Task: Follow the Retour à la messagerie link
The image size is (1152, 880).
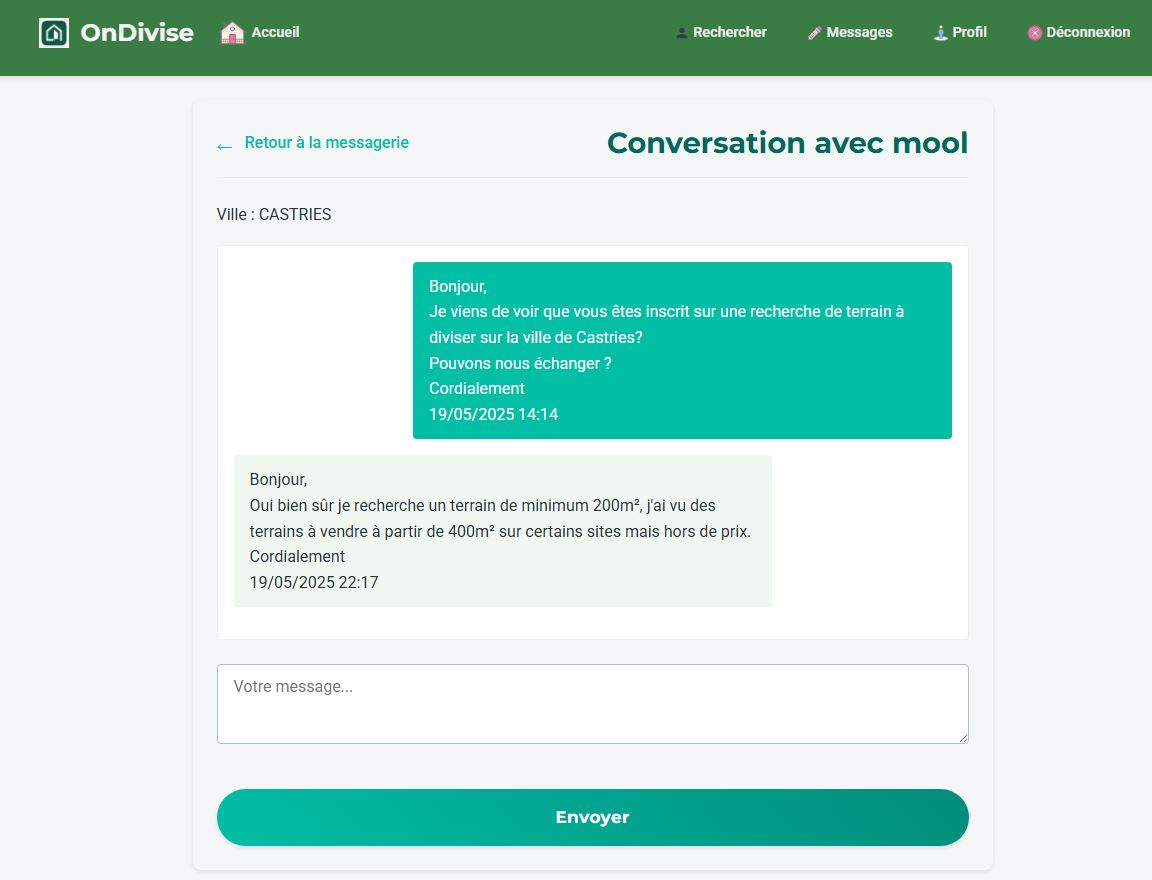Action: (326, 143)
